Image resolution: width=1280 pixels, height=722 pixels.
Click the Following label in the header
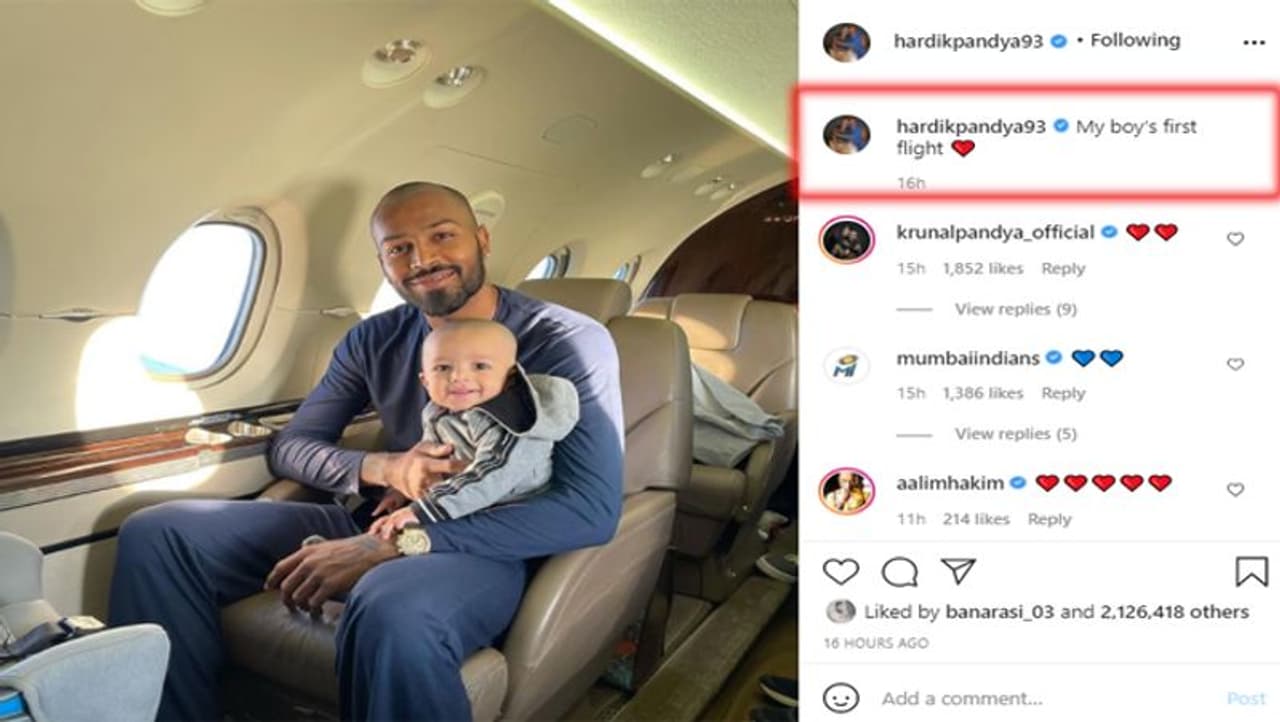(x=1135, y=40)
